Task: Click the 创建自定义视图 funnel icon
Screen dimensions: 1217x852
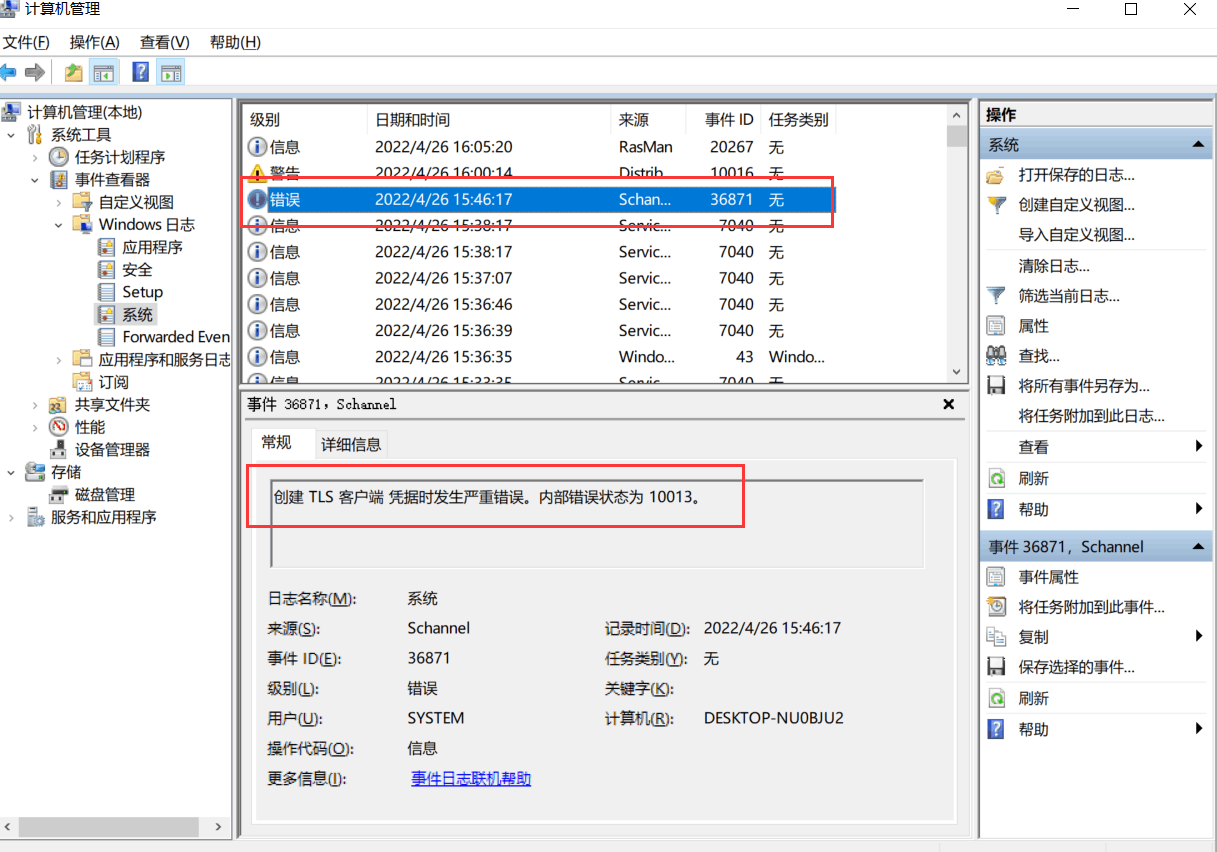Action: pos(996,205)
